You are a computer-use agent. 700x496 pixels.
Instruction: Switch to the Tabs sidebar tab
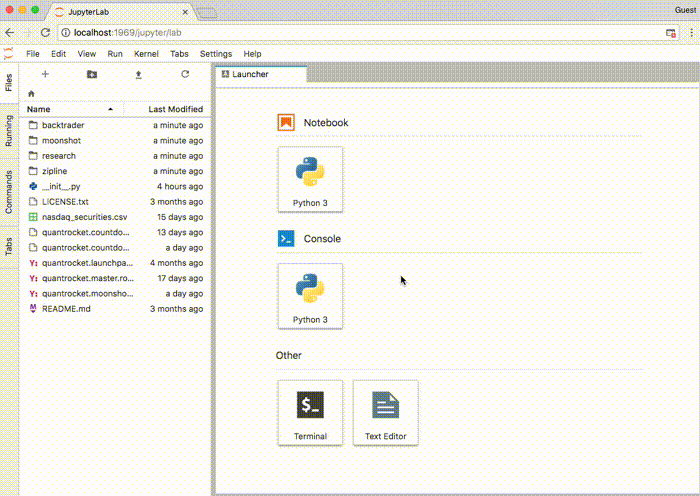(x=9, y=246)
